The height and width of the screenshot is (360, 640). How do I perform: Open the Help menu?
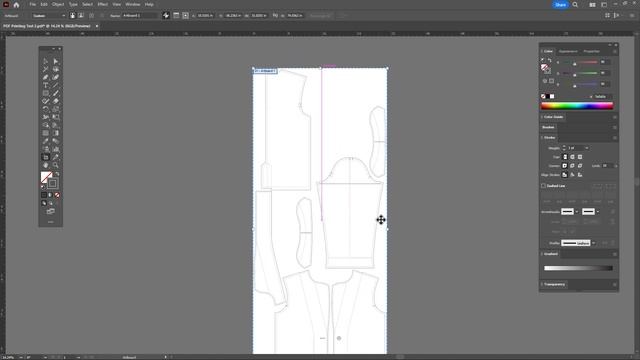tap(149, 4)
